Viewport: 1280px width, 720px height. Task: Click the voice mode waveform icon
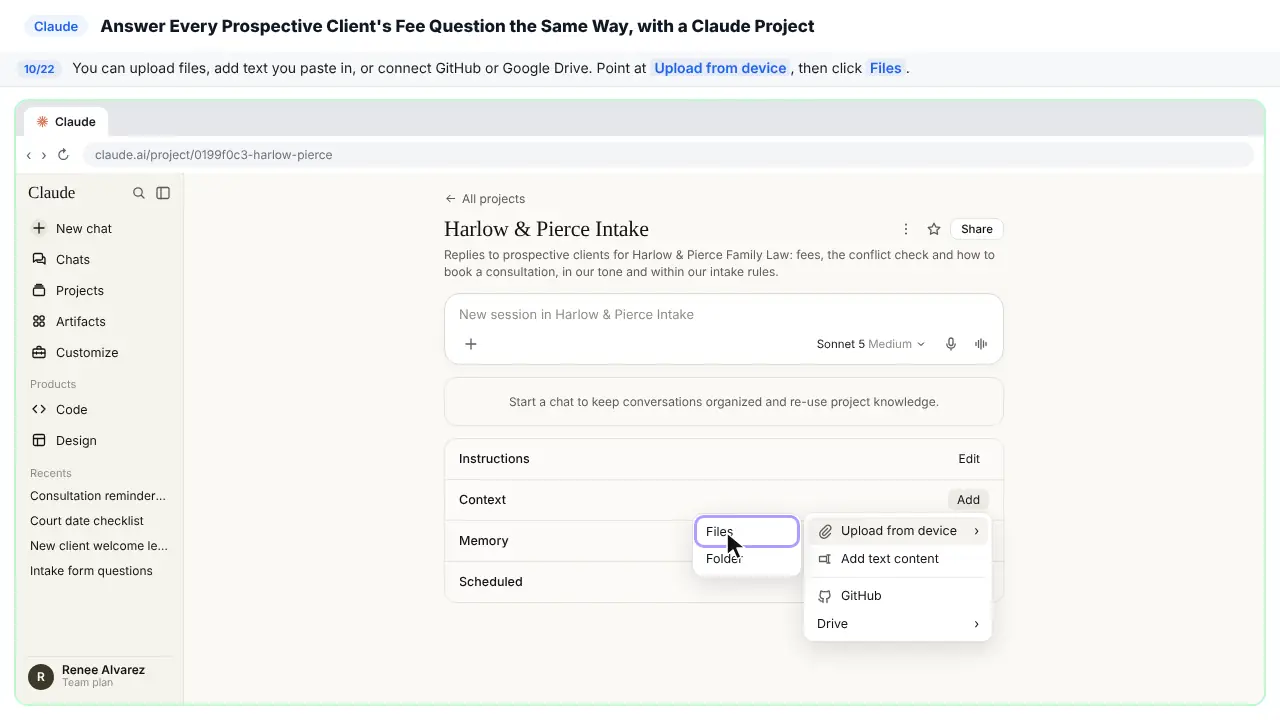(981, 344)
